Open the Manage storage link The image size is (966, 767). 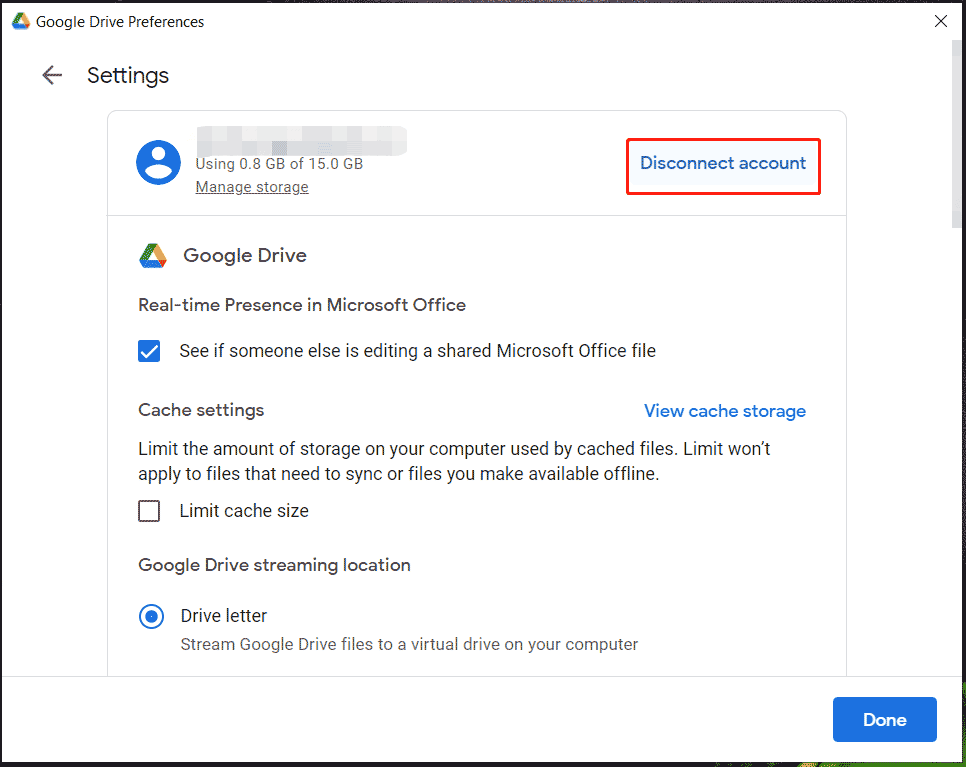(252, 187)
